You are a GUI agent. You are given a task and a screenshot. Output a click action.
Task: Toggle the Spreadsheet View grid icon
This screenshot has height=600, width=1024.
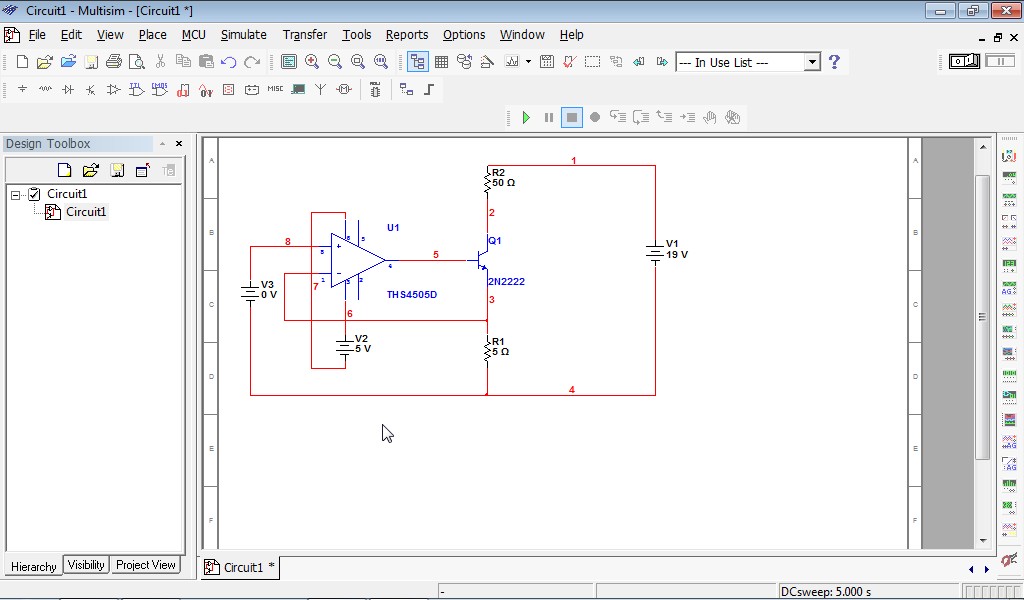pyautogui.click(x=441, y=61)
